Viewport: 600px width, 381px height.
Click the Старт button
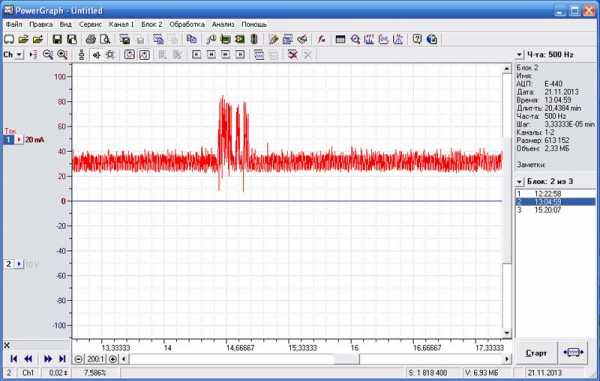pos(536,353)
